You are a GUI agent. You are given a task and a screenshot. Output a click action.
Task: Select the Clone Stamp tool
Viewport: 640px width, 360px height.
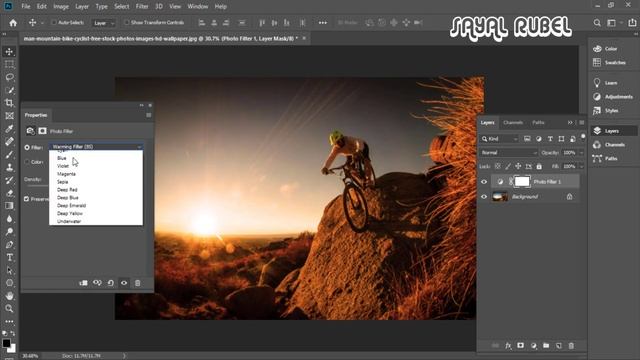pyautogui.click(x=9, y=167)
